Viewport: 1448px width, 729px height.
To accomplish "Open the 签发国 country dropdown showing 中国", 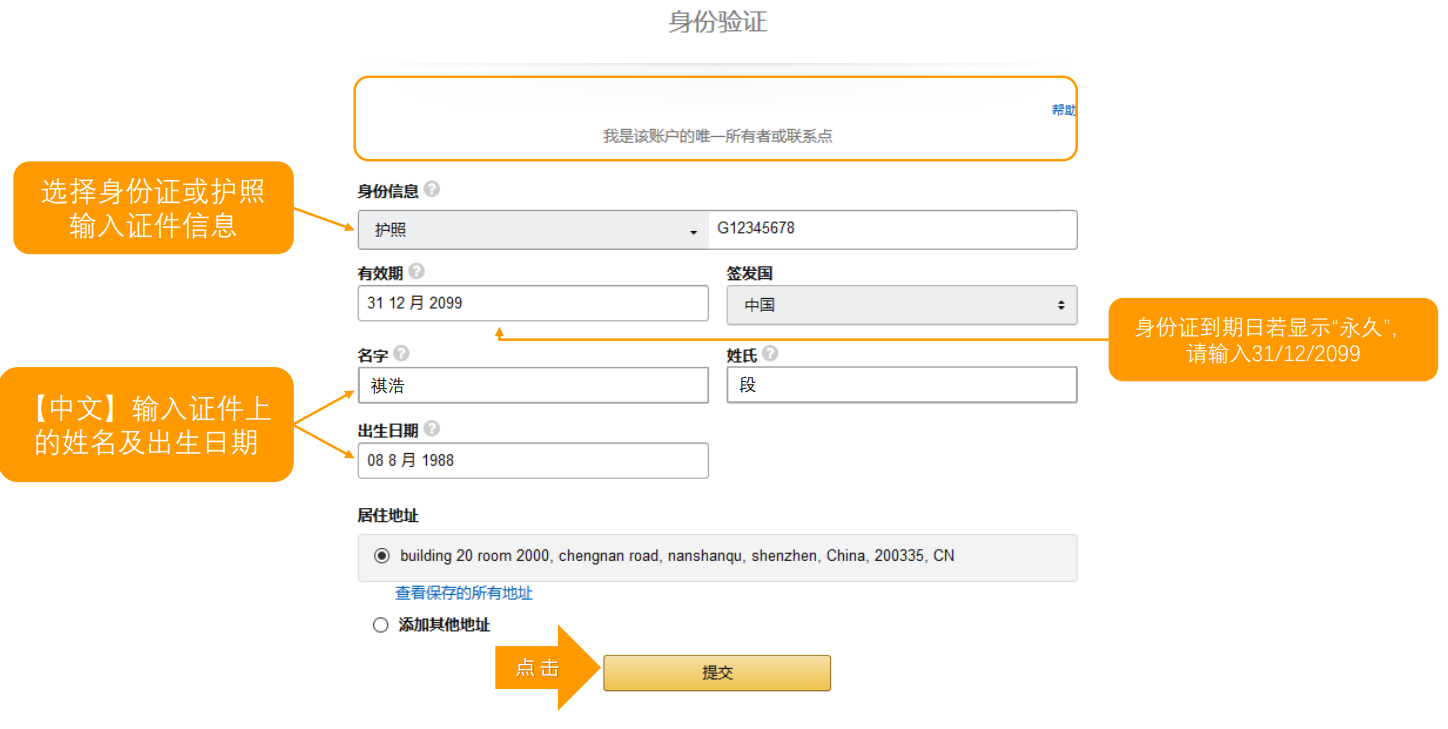I will point(901,305).
